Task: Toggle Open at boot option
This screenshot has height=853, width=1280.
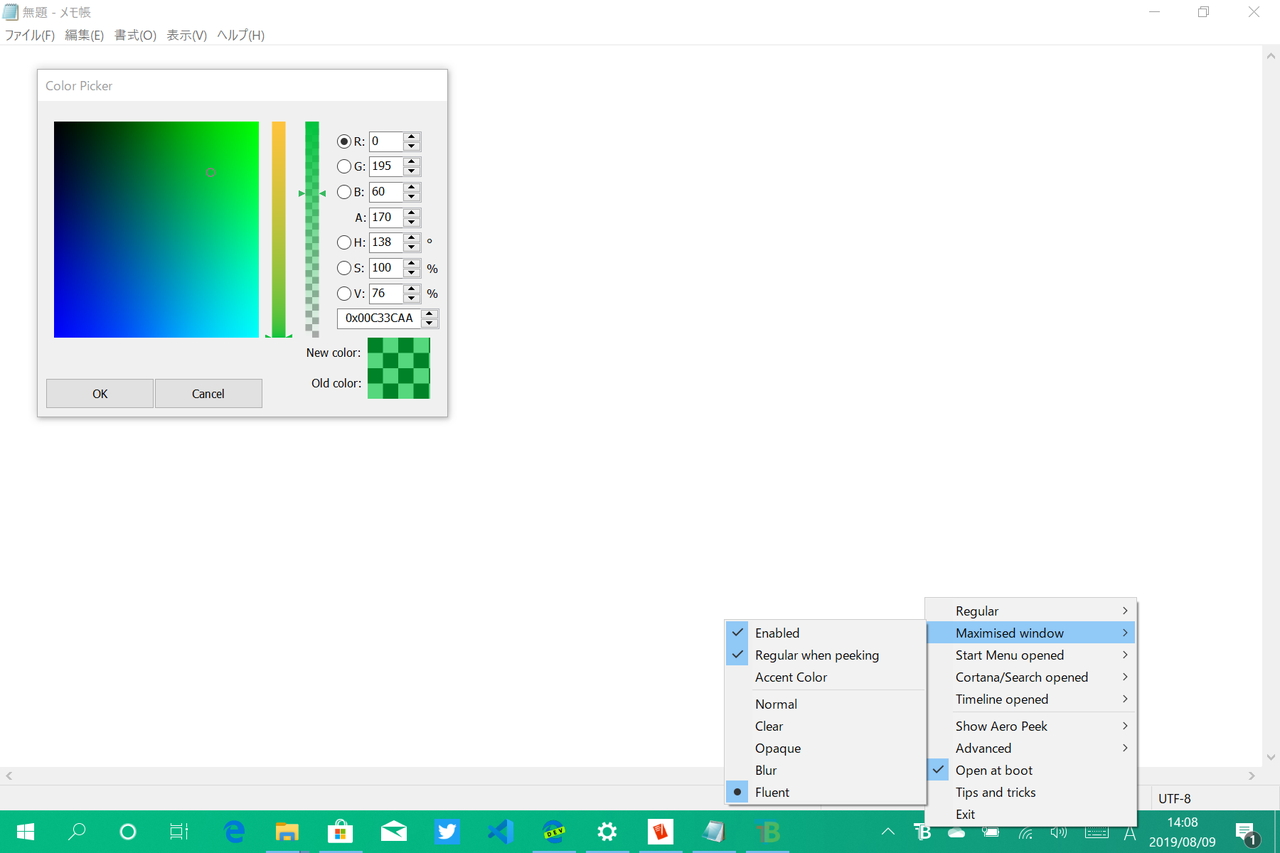Action: [1031, 770]
